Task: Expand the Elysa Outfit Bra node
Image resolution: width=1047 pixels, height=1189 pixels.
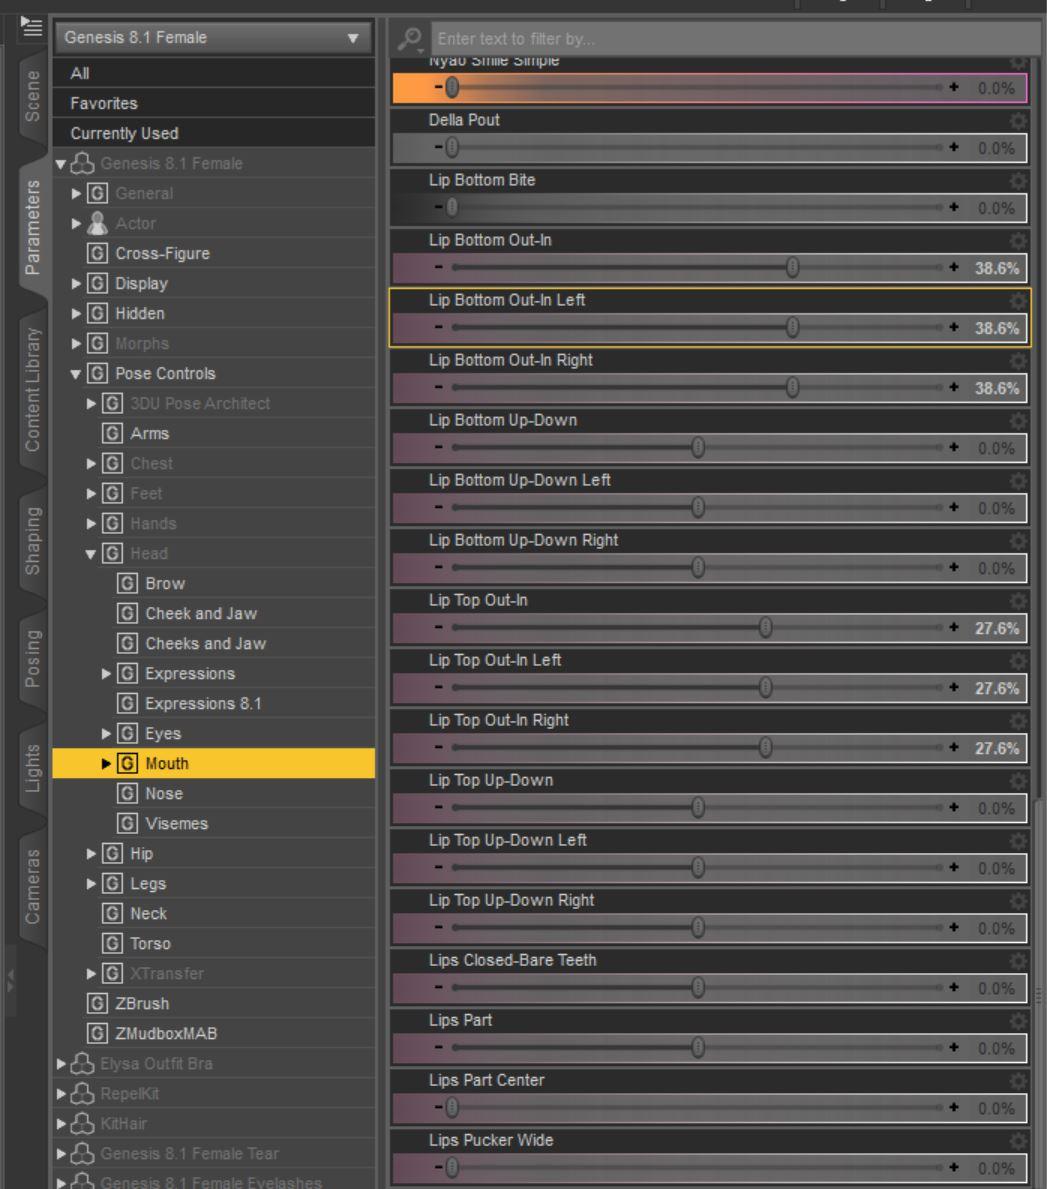Action: click(61, 1064)
